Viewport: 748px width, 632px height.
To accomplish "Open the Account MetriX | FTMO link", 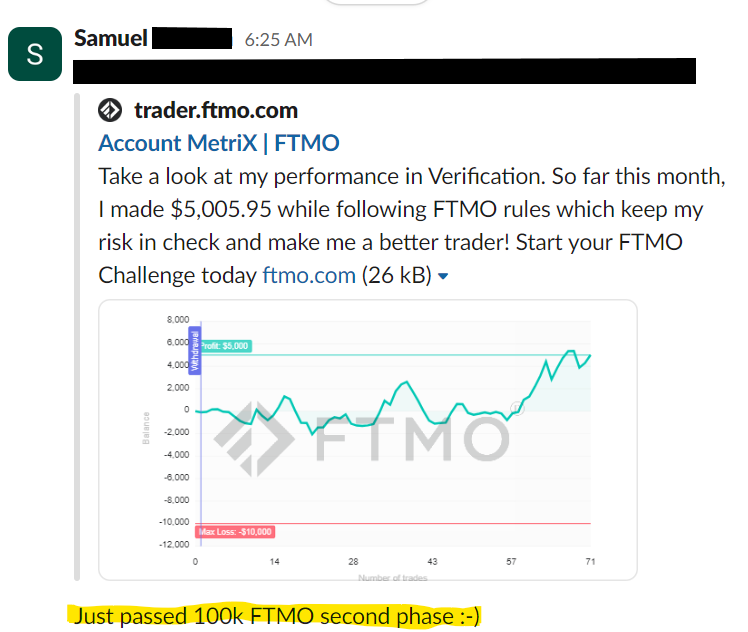I will (219, 143).
